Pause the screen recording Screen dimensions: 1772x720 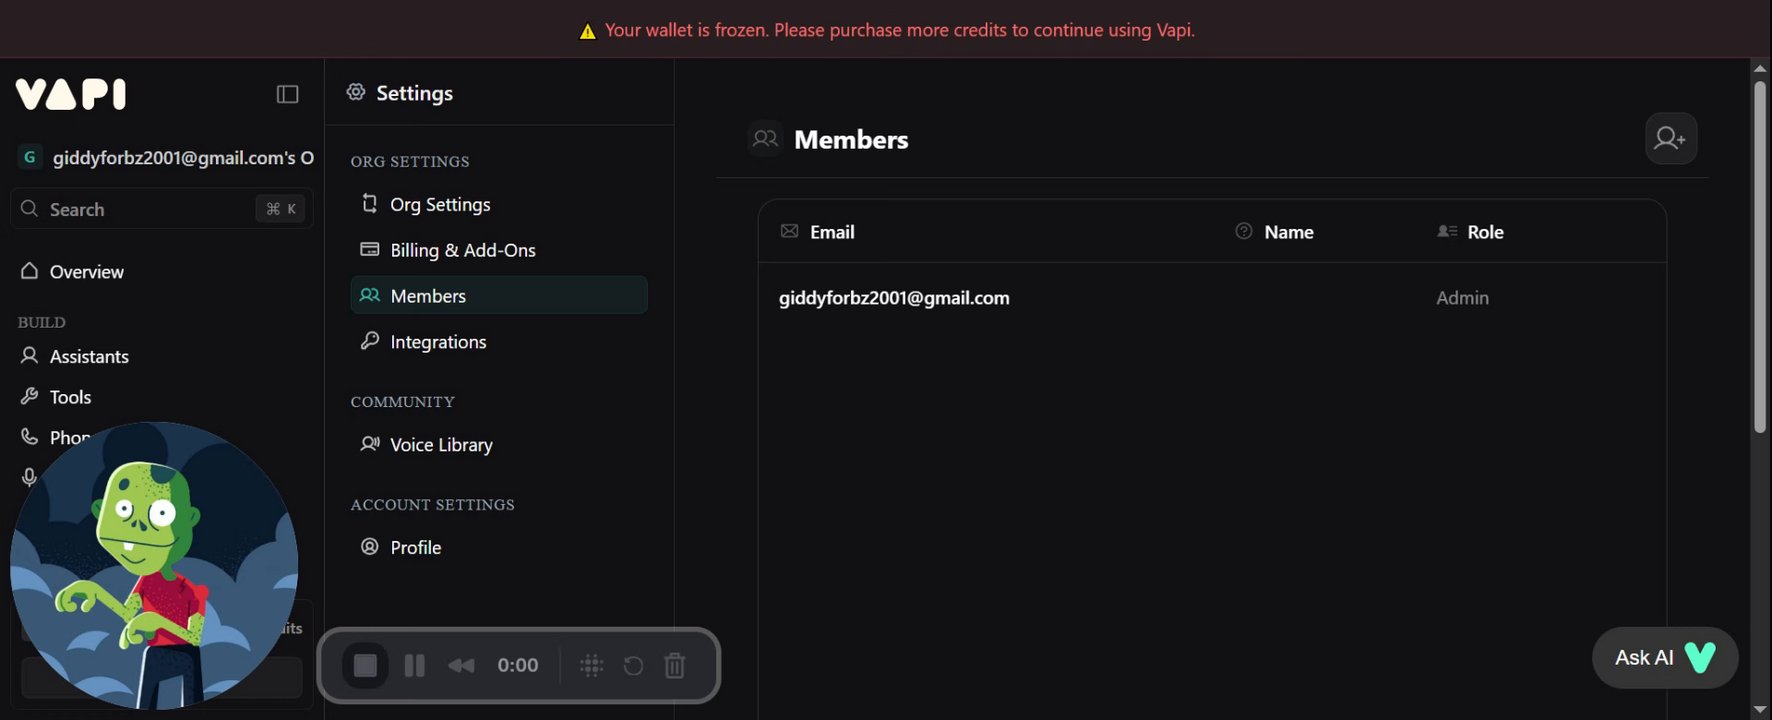(414, 665)
